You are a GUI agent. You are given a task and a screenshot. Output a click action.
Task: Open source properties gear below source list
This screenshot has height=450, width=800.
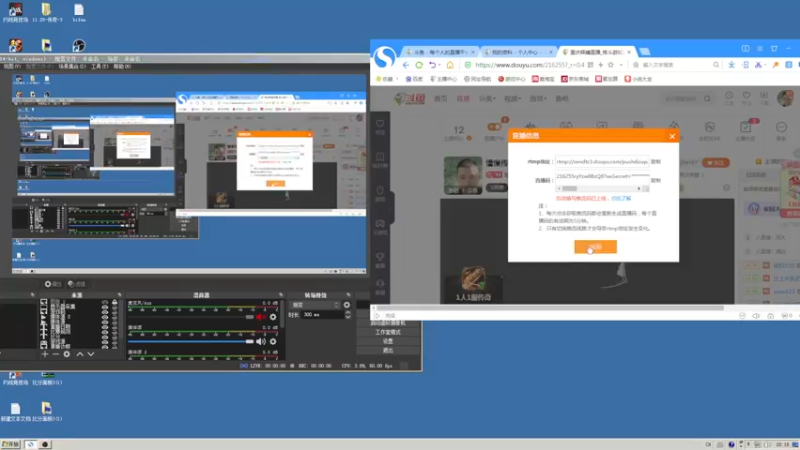pyautogui.click(x=67, y=354)
